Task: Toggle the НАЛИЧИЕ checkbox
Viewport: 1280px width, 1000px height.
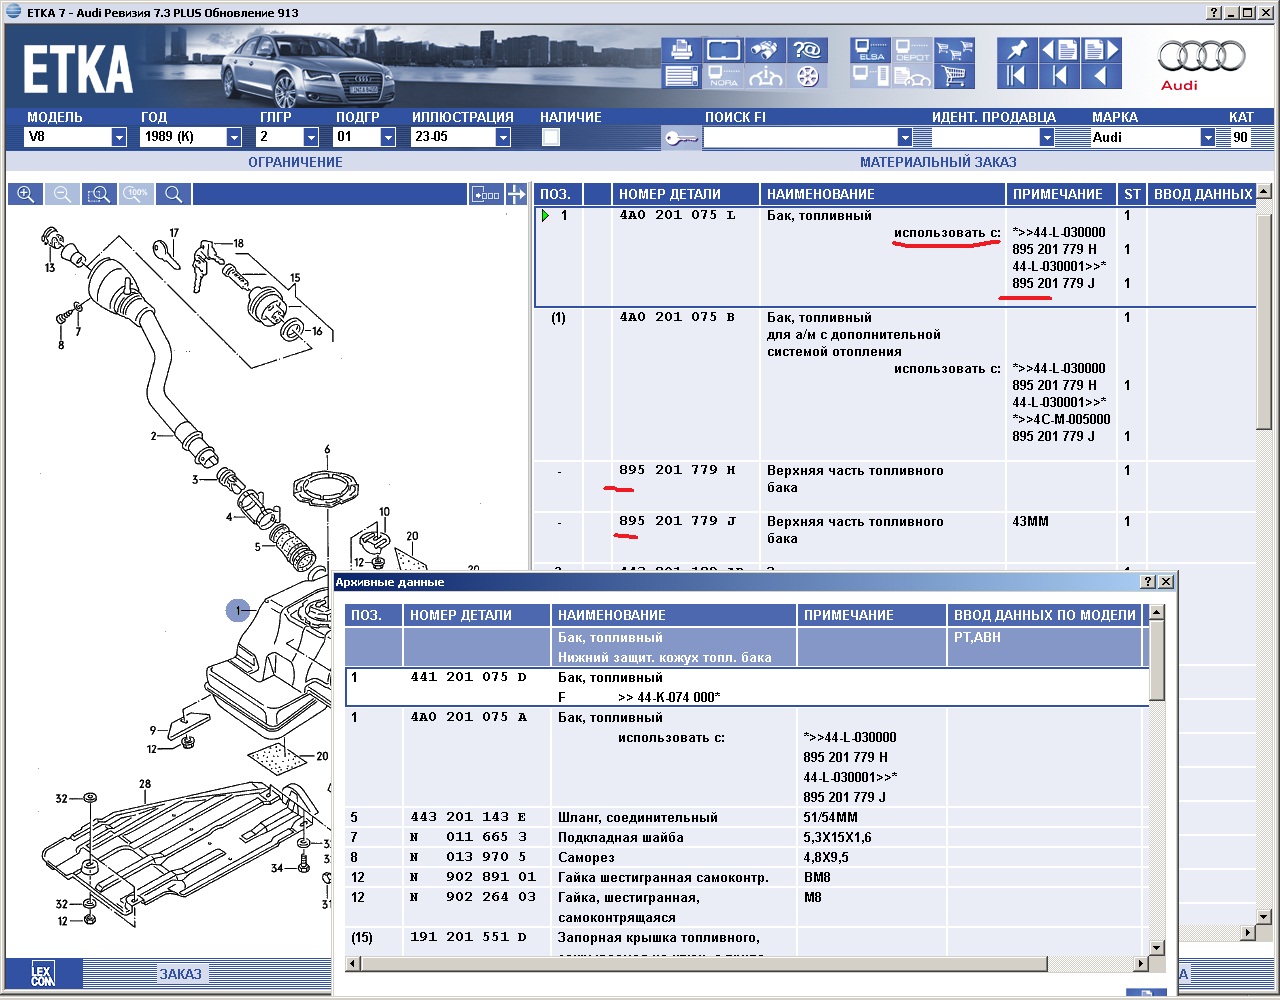Action: [551, 137]
